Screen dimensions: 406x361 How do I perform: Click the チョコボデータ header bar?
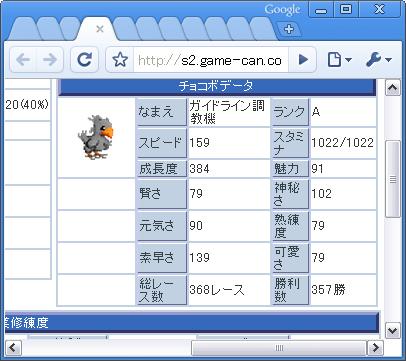click(217, 87)
